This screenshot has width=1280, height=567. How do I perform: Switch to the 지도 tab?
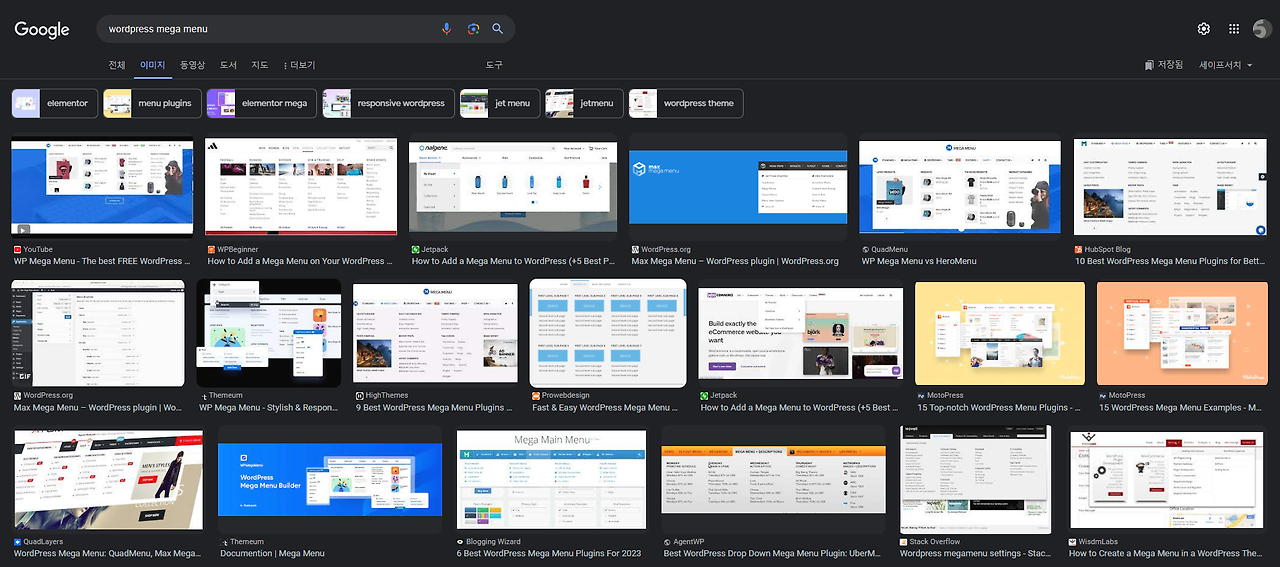pyautogui.click(x=260, y=65)
